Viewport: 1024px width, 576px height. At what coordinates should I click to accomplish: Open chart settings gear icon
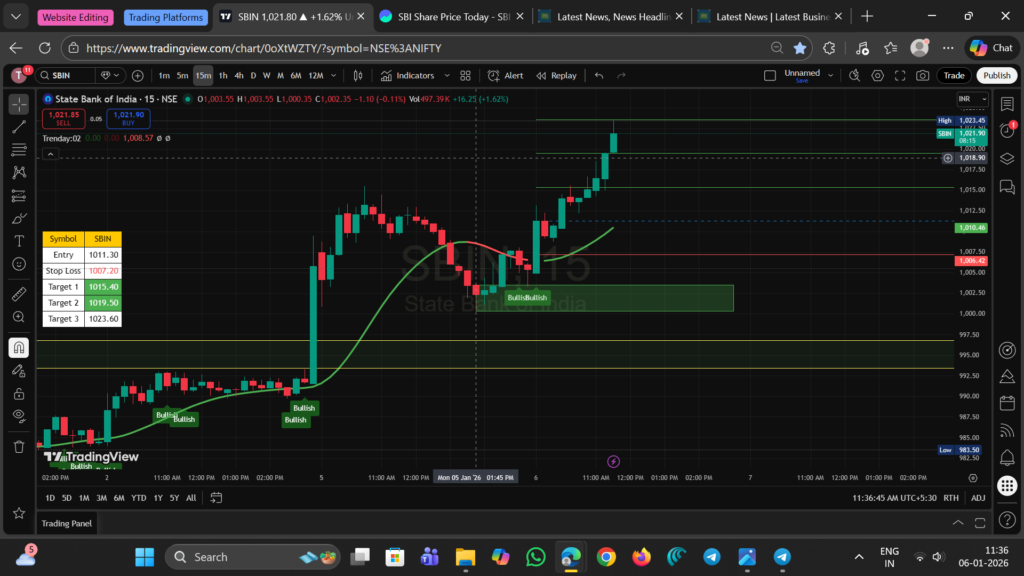tap(877, 76)
